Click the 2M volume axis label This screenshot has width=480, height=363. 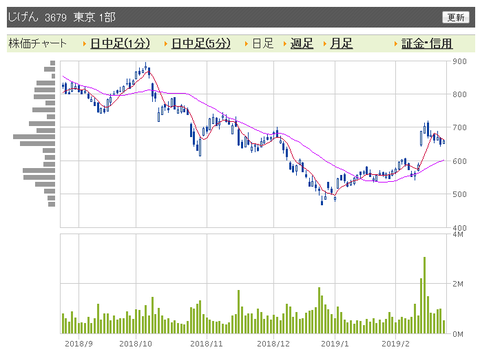[x=458, y=284]
